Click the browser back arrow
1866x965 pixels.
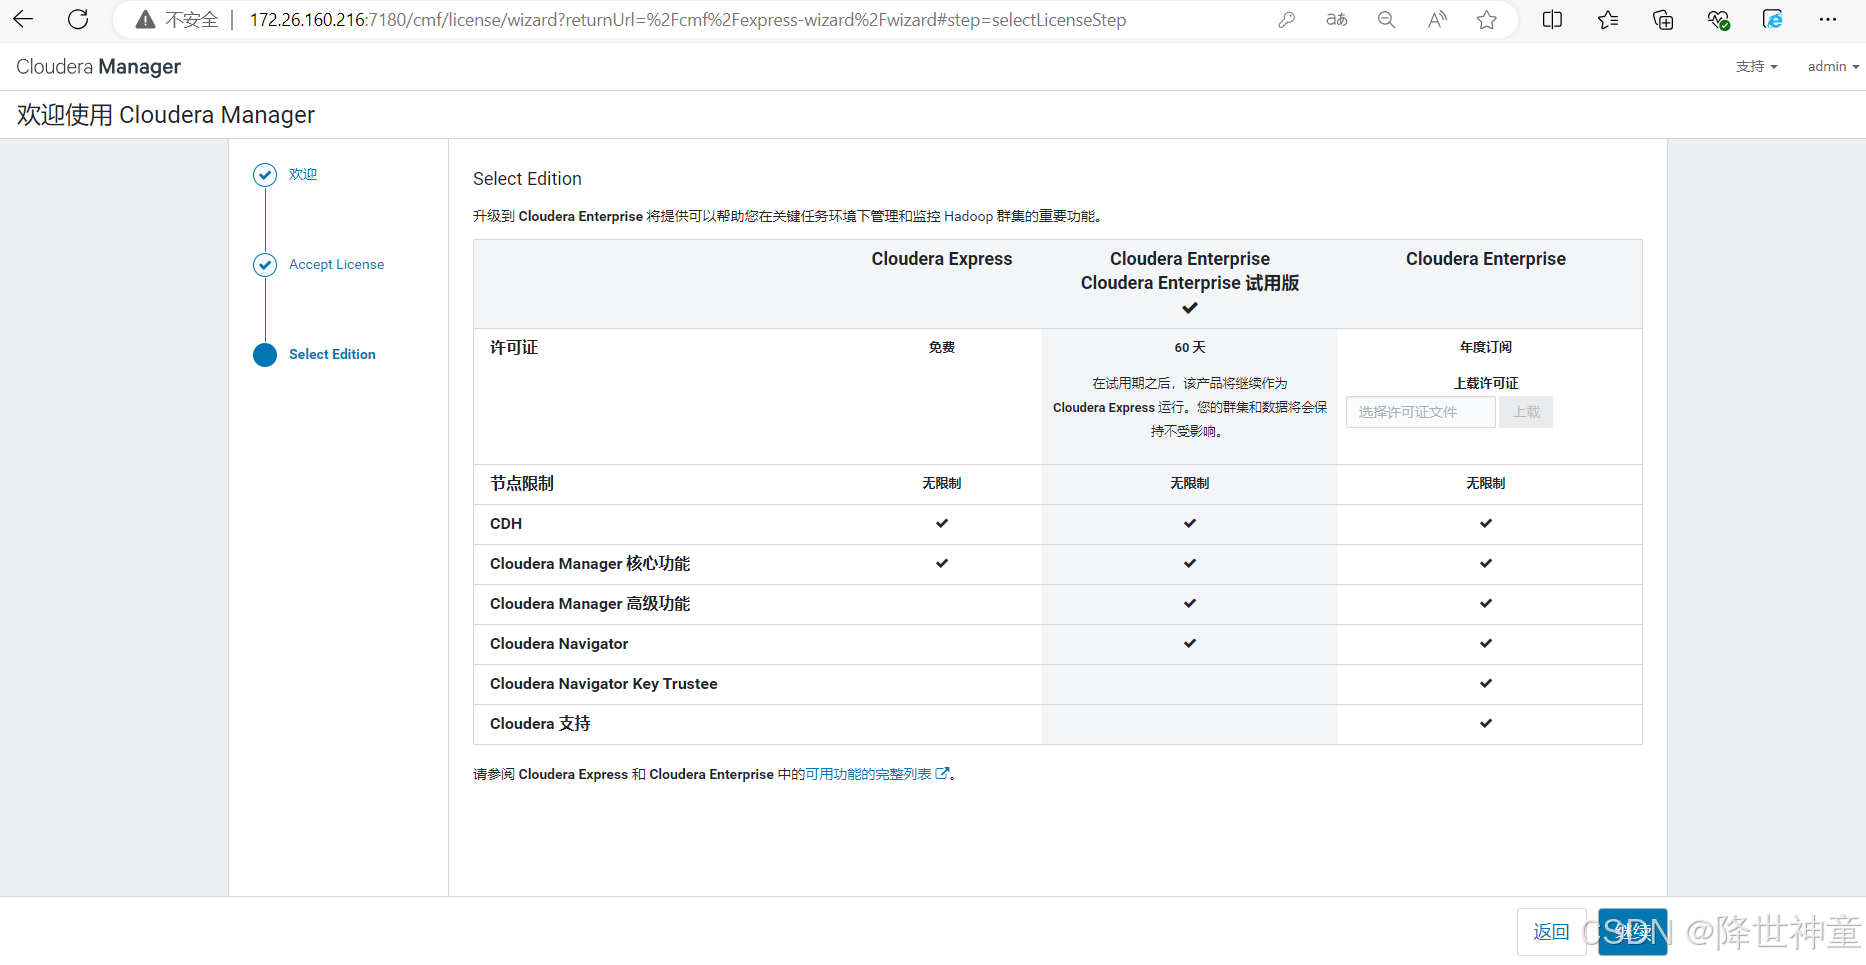(23, 19)
